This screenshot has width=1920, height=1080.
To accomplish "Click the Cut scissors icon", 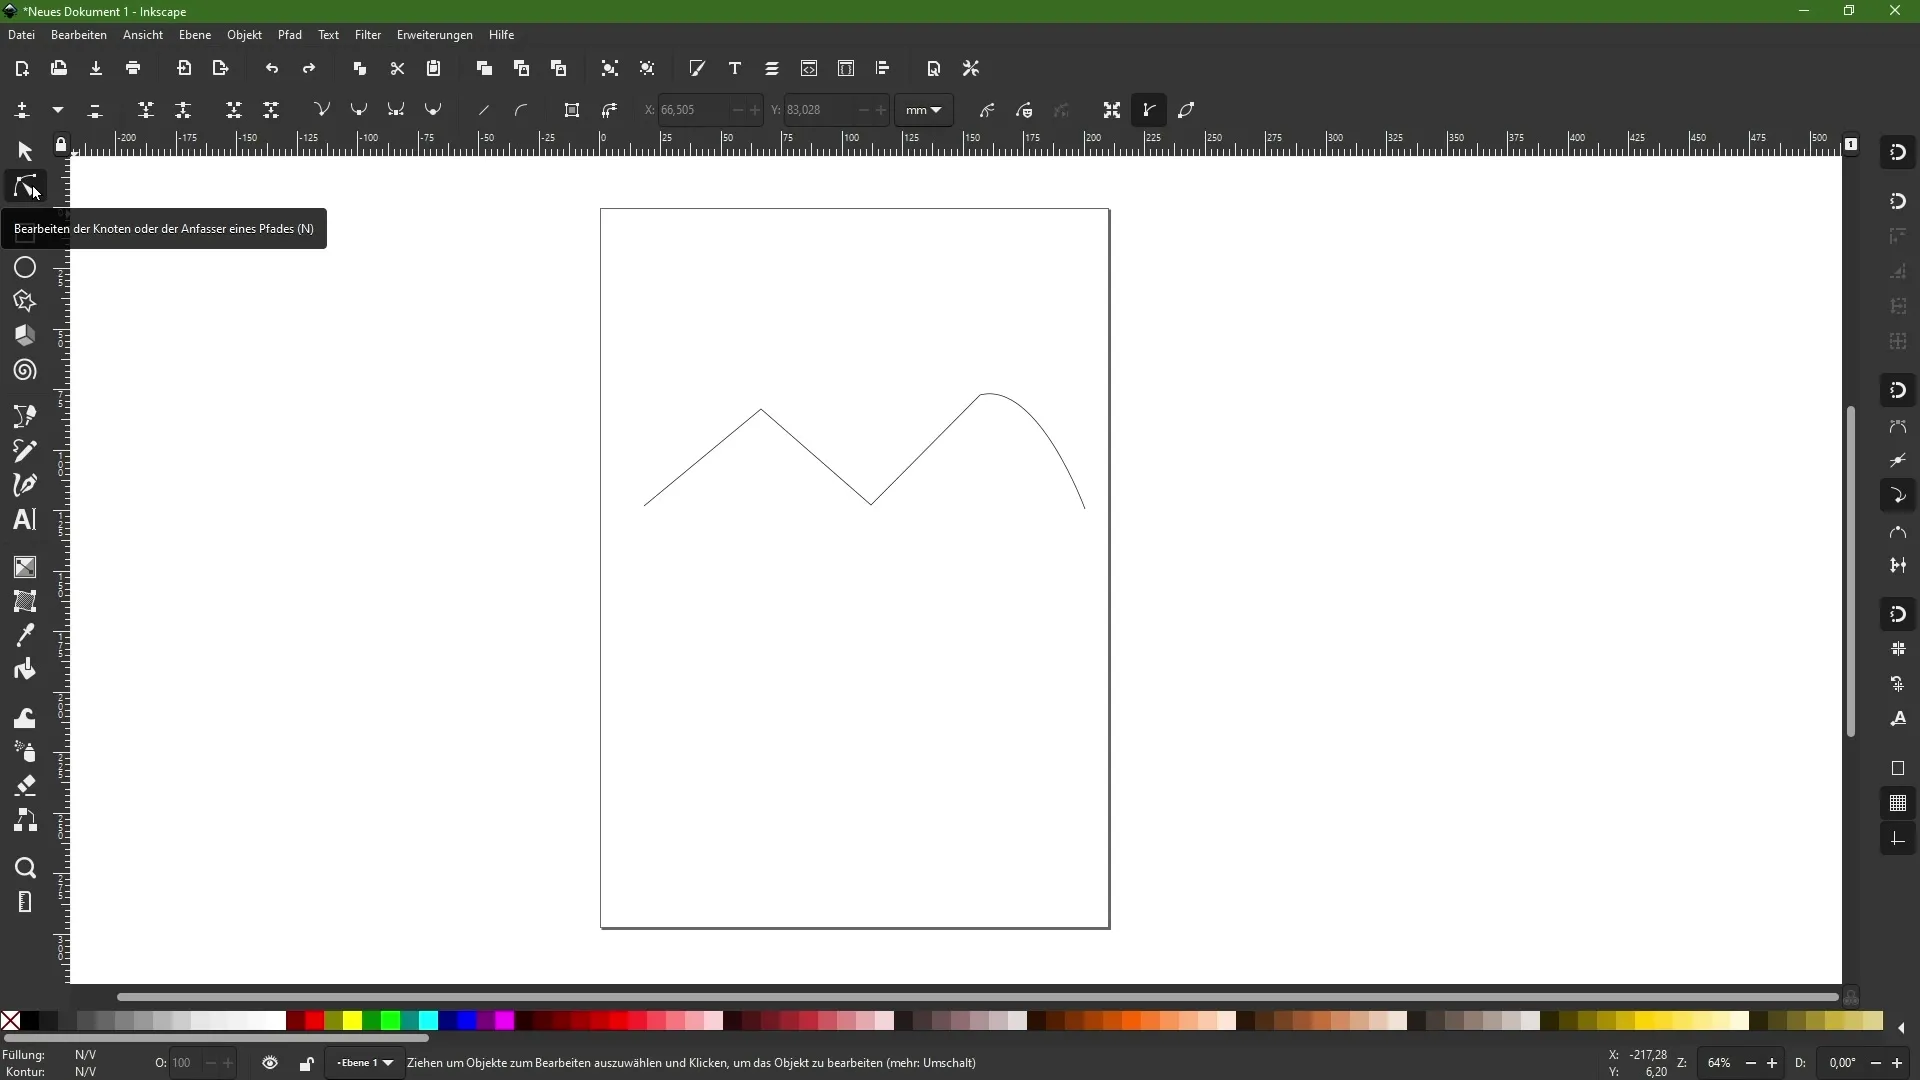I will coord(397,69).
